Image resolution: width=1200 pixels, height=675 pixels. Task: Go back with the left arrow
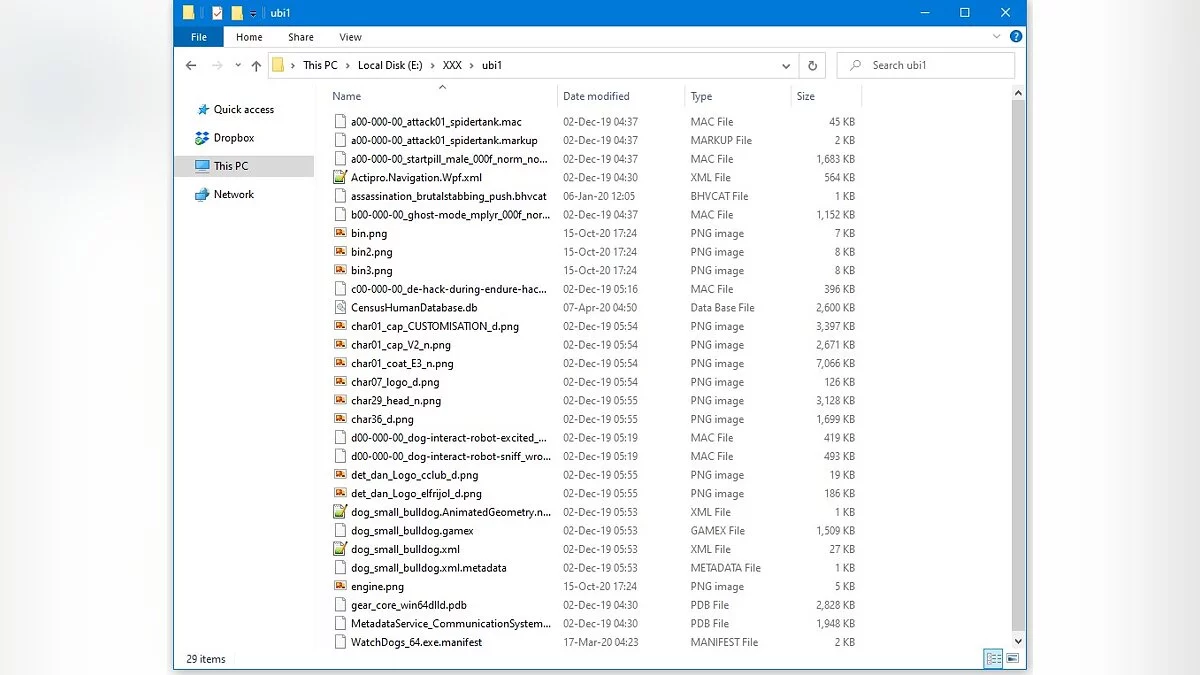(191, 66)
